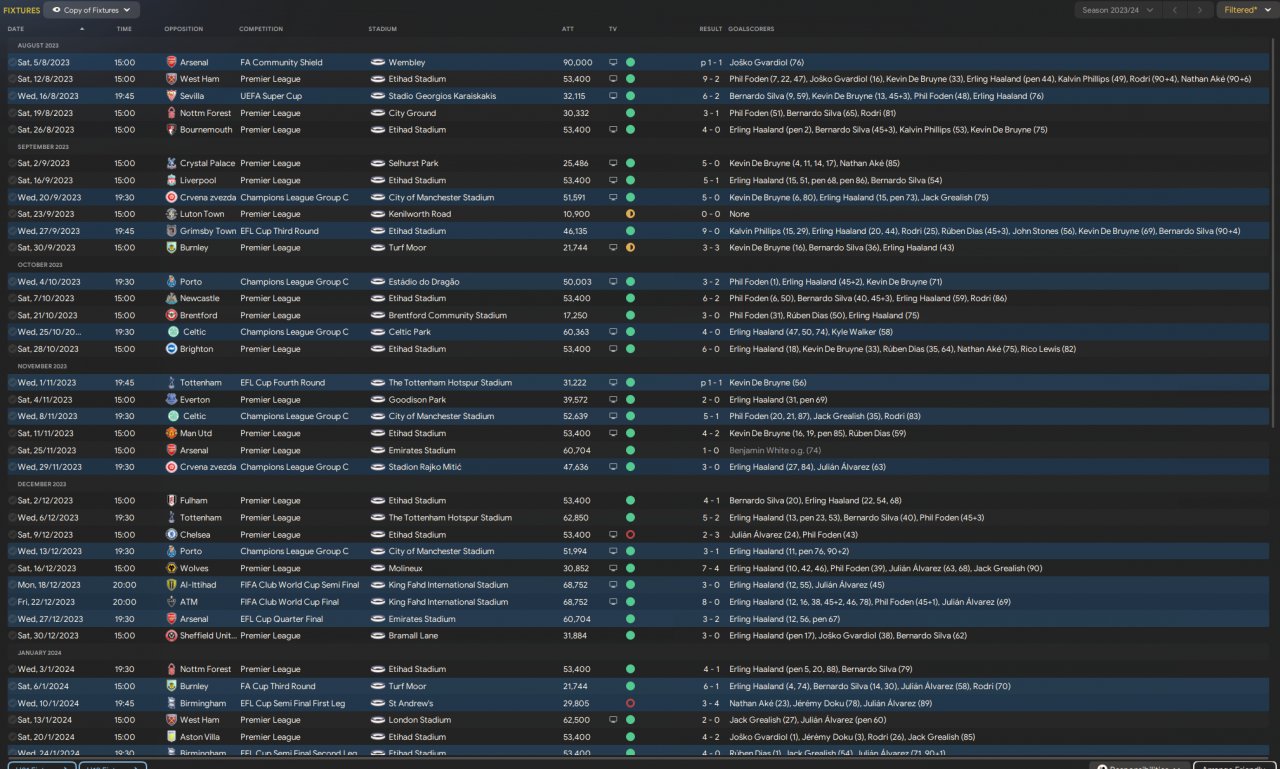The height and width of the screenshot is (769, 1280).
Task: Sort by the Competition column header
Action: pos(261,29)
